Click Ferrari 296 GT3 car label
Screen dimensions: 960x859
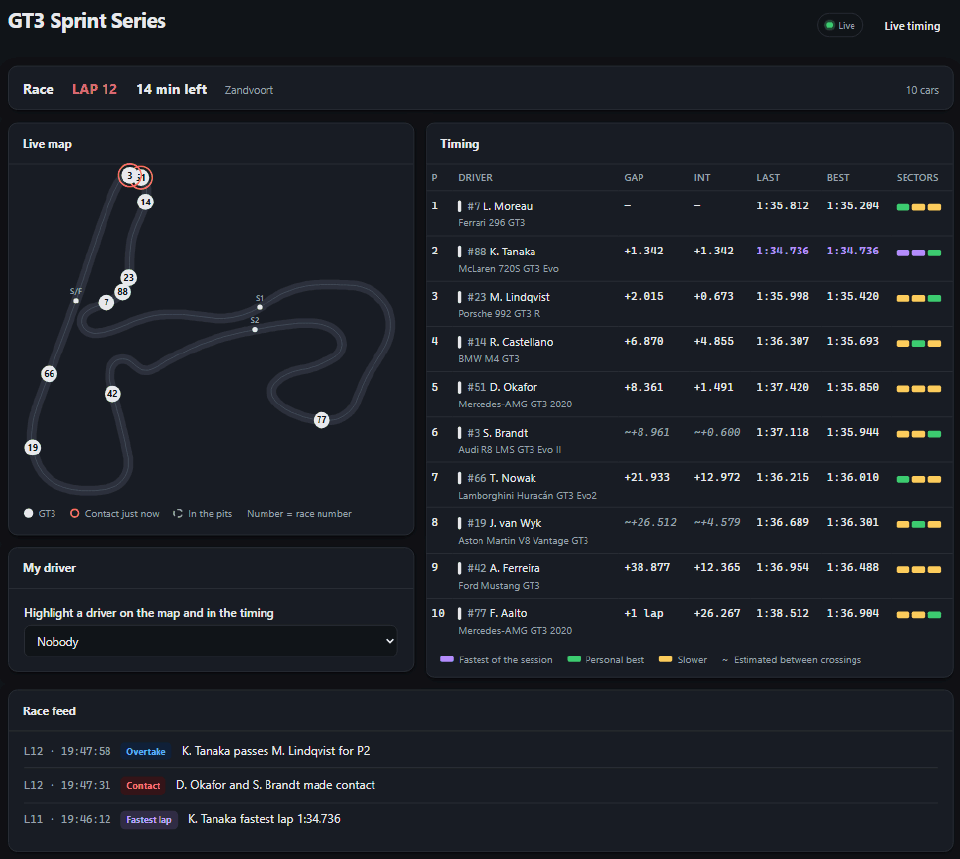(492, 223)
